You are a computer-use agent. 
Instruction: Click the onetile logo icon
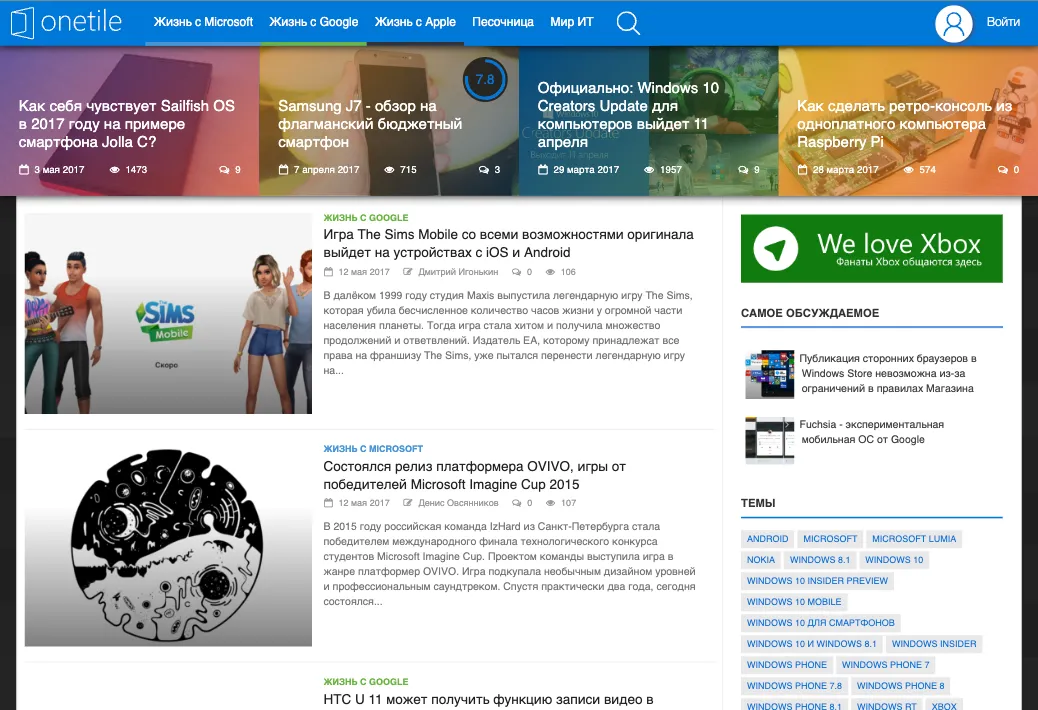(22, 22)
